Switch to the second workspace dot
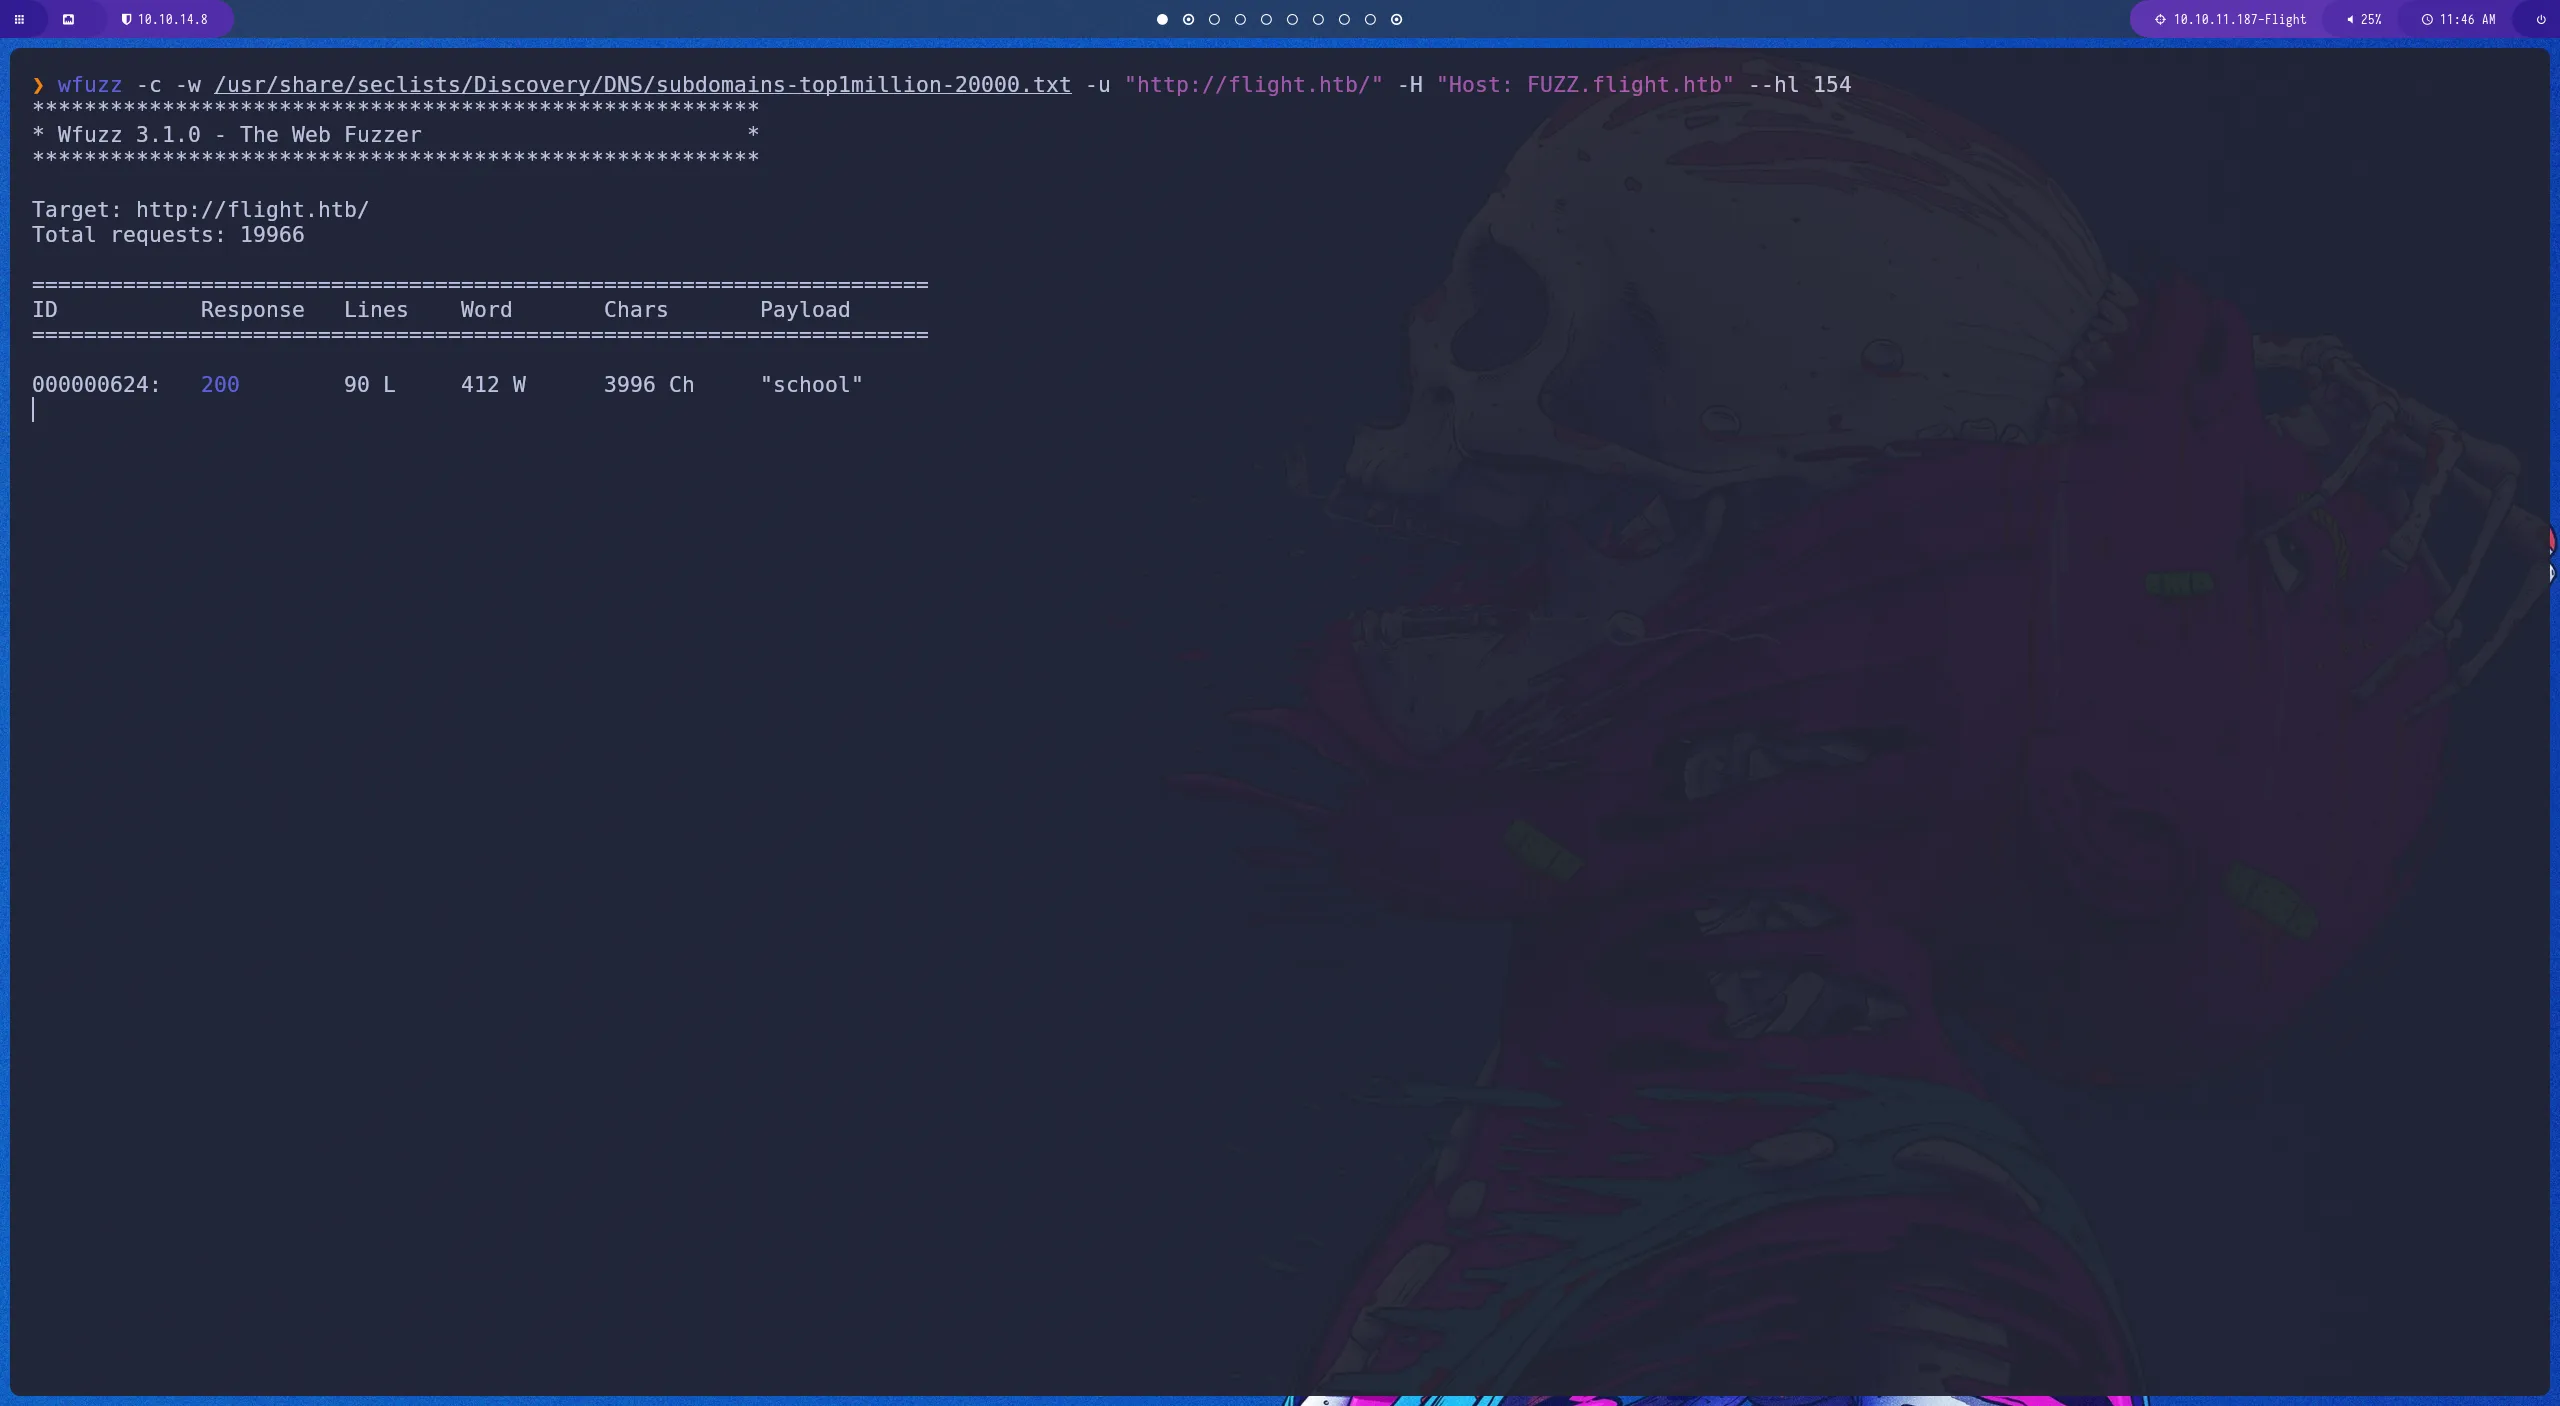Screen dimensions: 2560x1406 [1188, 19]
